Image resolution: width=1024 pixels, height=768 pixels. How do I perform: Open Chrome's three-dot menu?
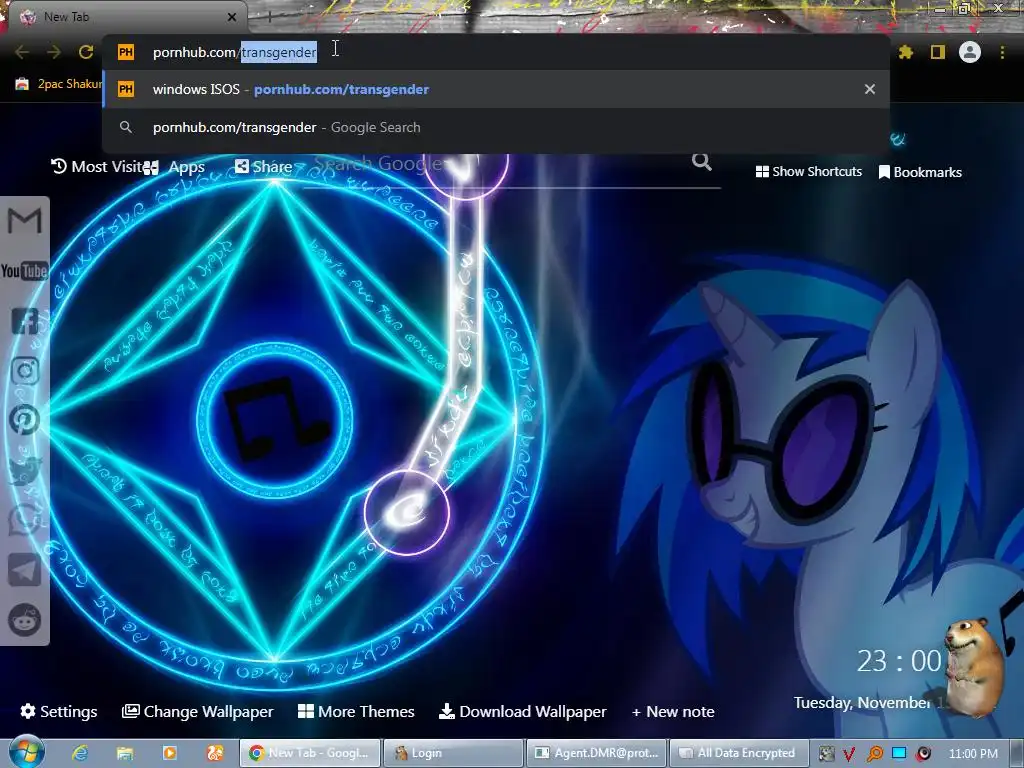coord(1002,52)
